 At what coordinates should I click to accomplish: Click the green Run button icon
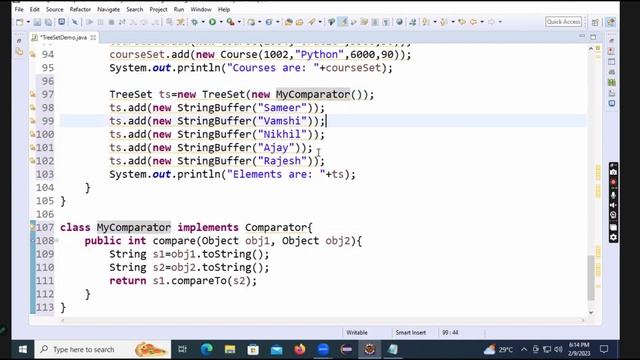tap(212, 22)
